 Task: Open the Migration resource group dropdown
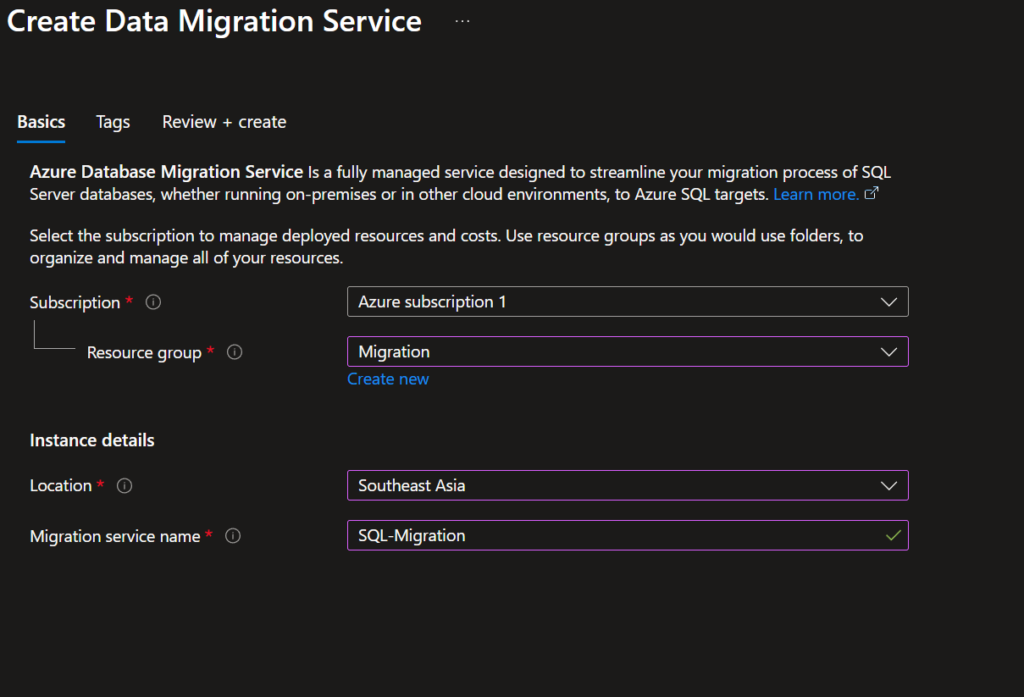(x=627, y=352)
